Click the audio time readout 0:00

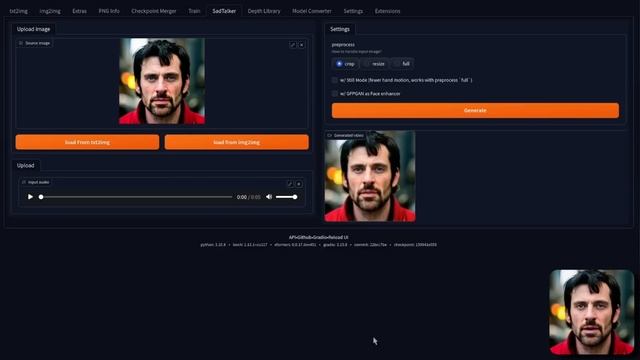click(x=242, y=197)
